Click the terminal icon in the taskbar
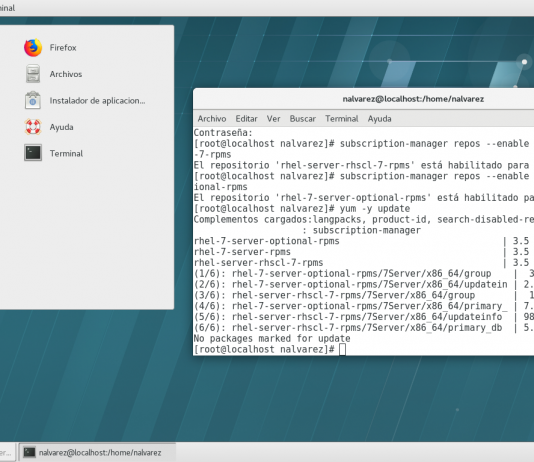534x462 pixels. [29, 452]
